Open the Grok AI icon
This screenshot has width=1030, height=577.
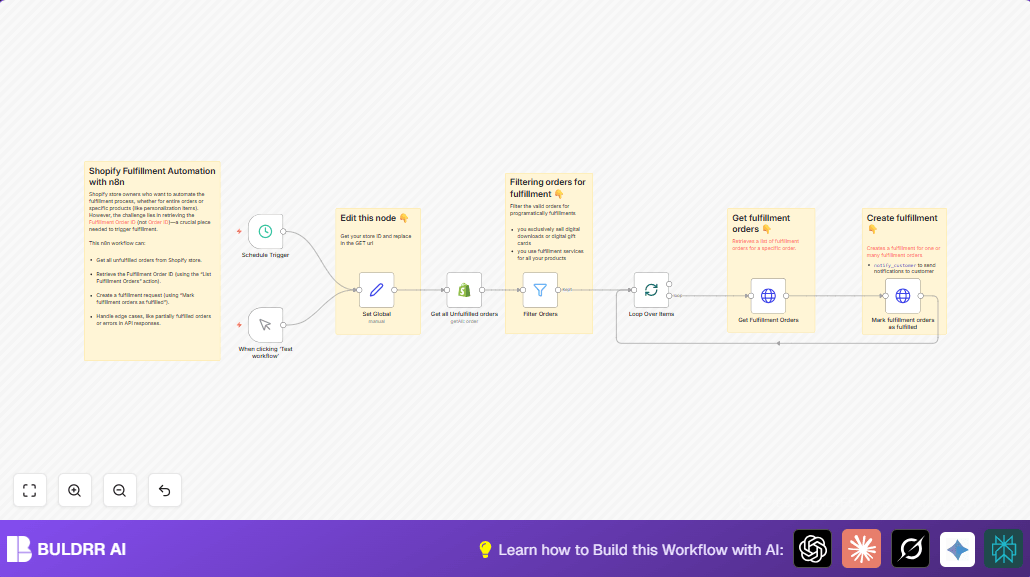(x=910, y=549)
